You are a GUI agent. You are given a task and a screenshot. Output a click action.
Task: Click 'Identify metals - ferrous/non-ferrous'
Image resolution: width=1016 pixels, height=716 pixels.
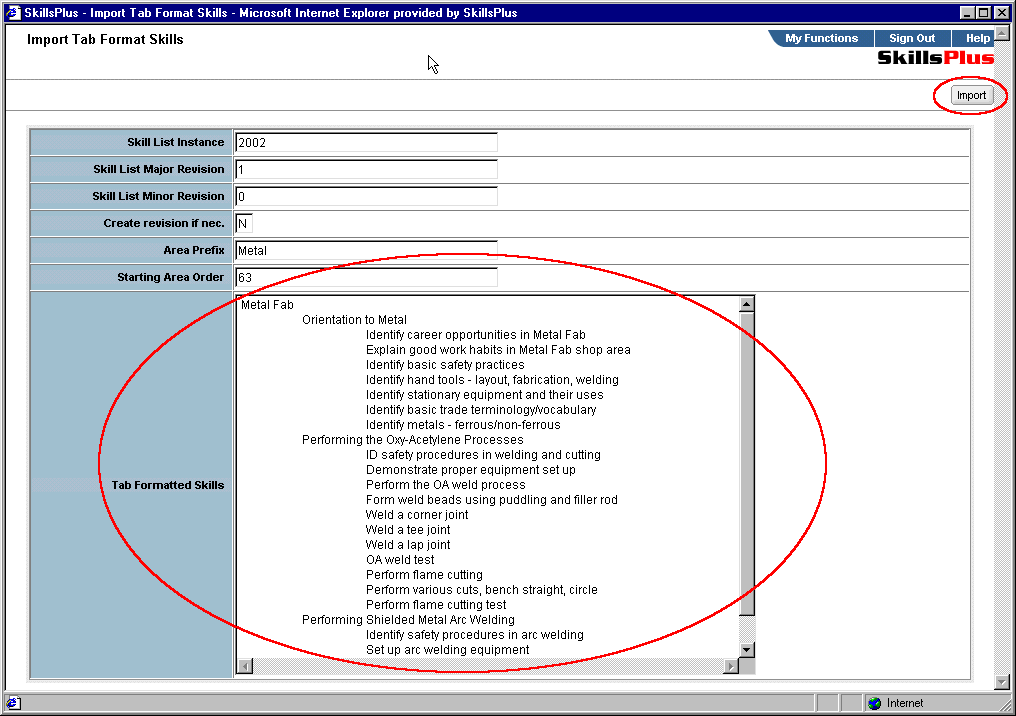pos(463,425)
